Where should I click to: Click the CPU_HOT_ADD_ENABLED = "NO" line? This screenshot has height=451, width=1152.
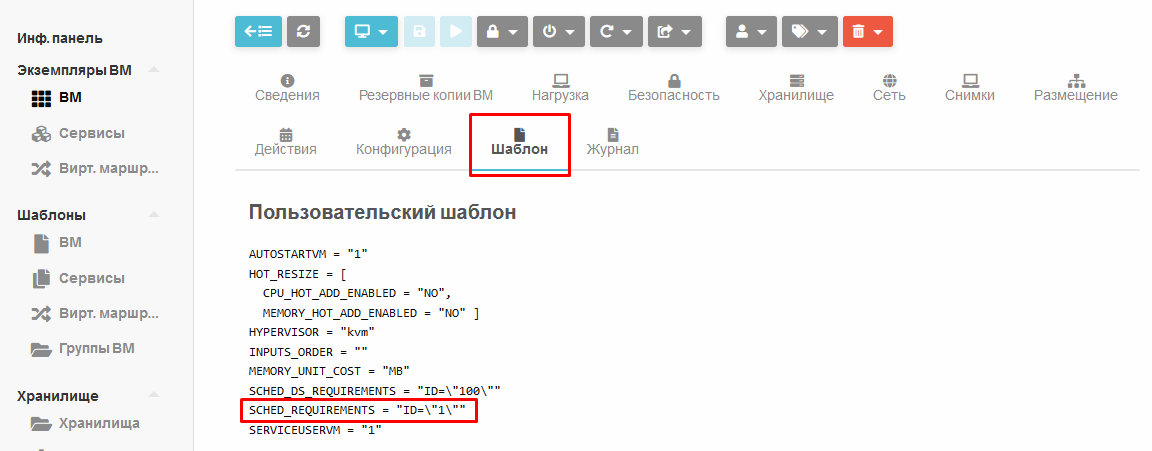(x=356, y=294)
